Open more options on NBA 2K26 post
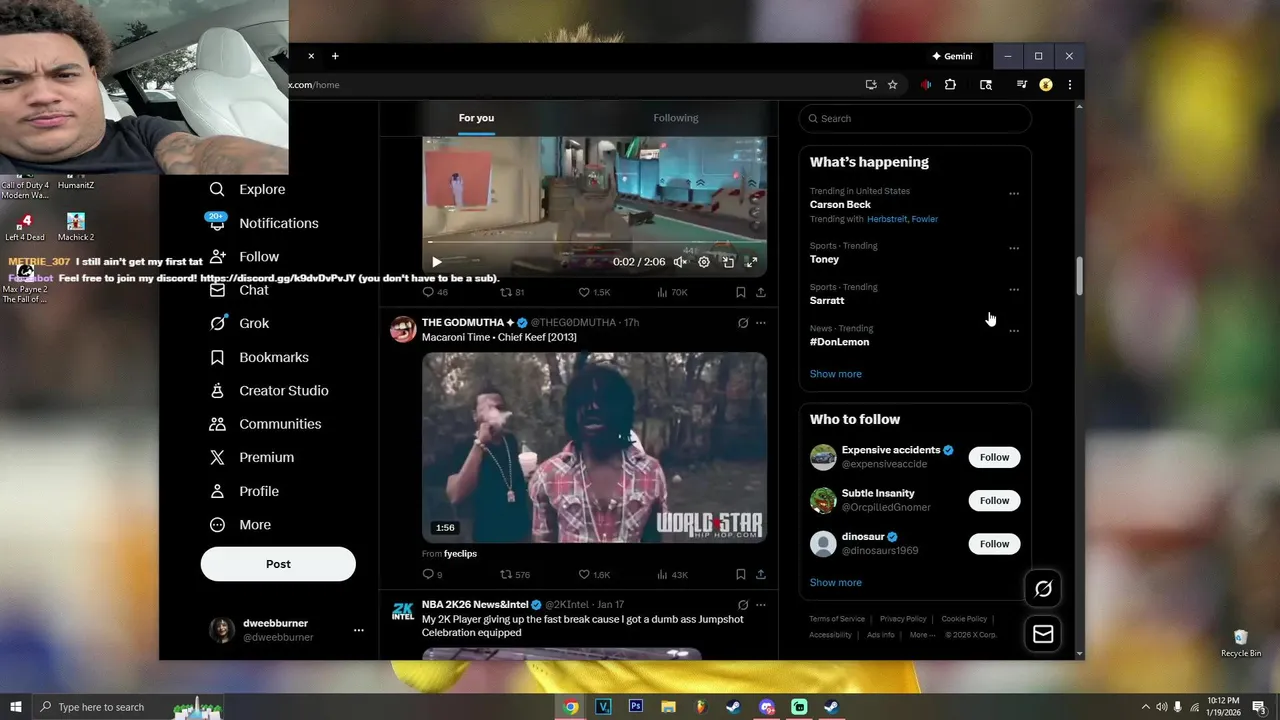This screenshot has height=720, width=1280. click(x=761, y=605)
